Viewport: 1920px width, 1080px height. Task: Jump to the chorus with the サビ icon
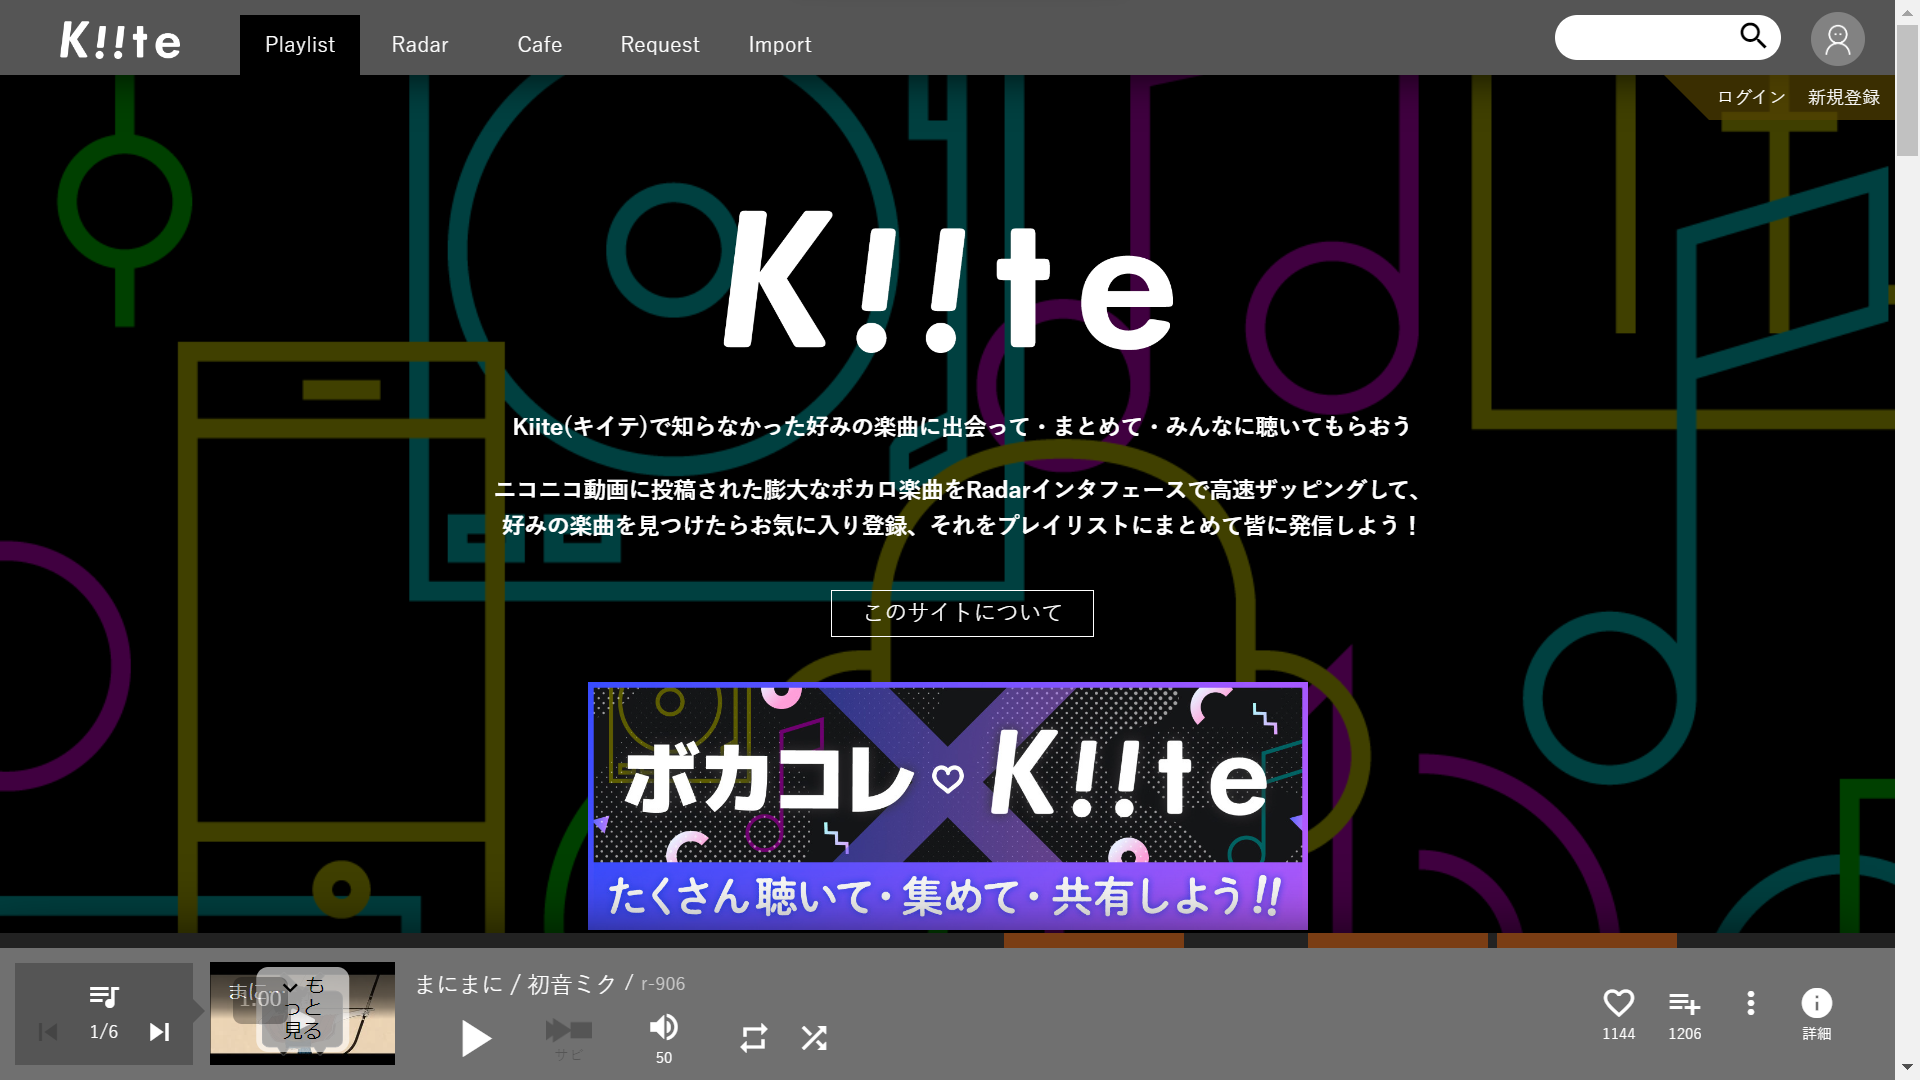[x=569, y=1031]
